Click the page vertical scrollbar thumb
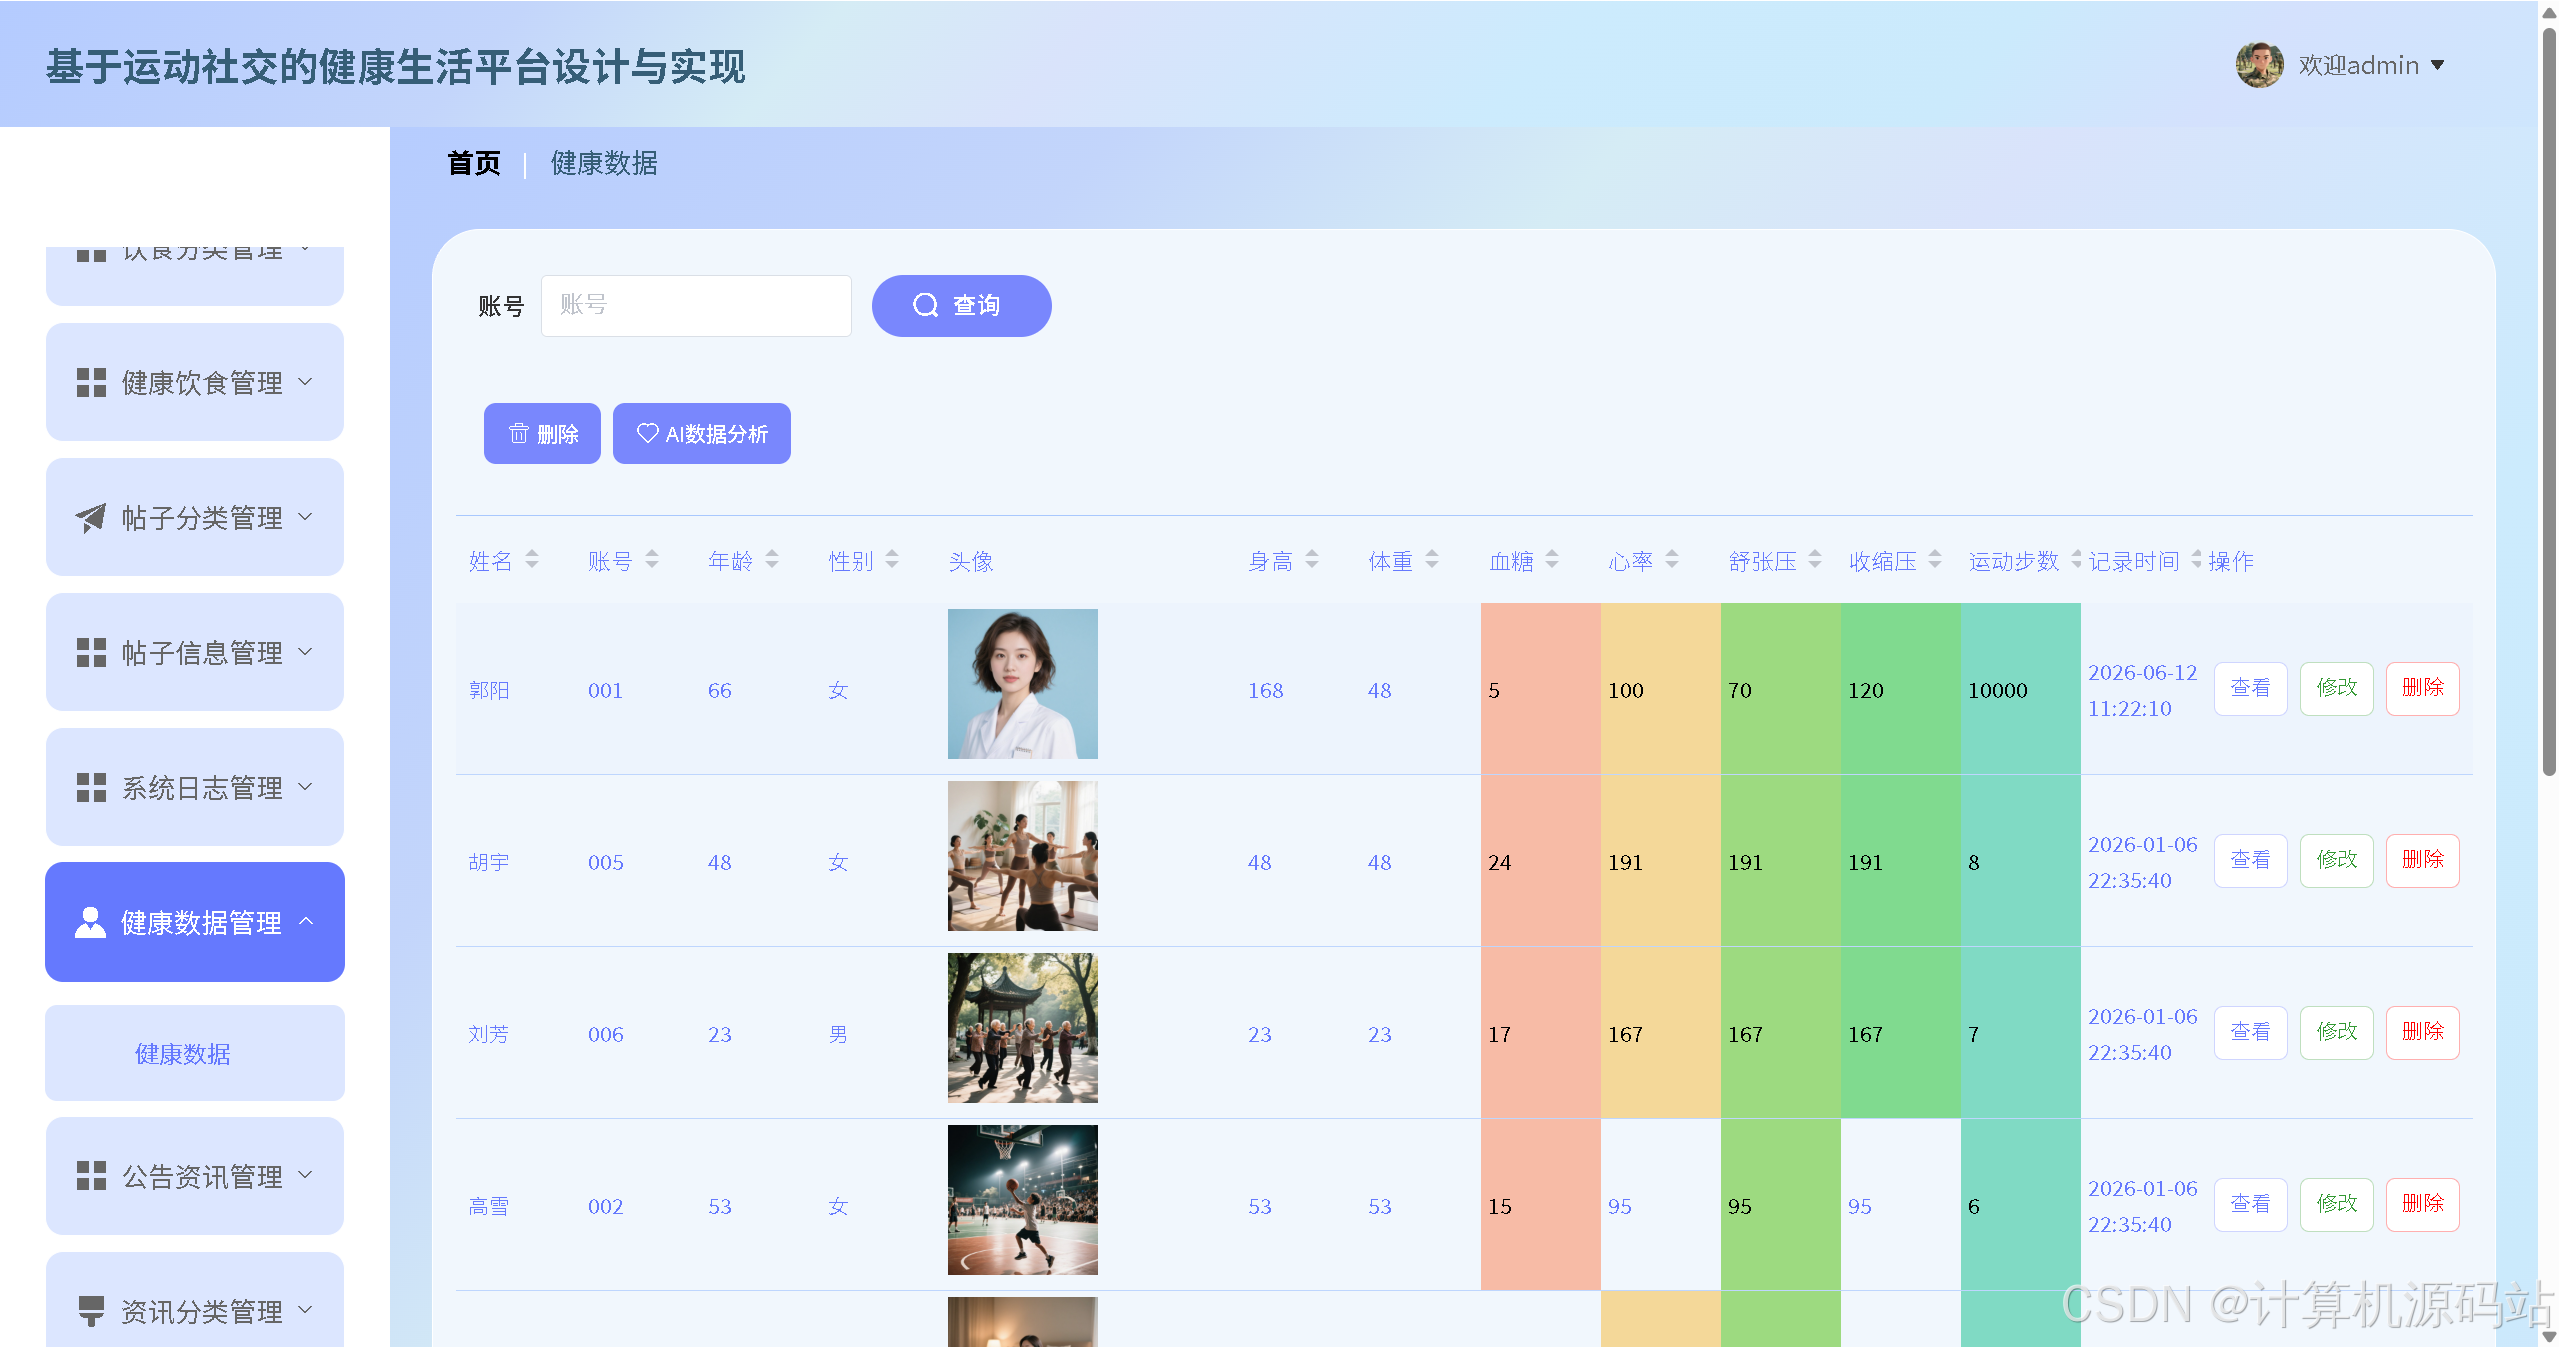This screenshot has width=2559, height=1347. click(x=2549, y=400)
